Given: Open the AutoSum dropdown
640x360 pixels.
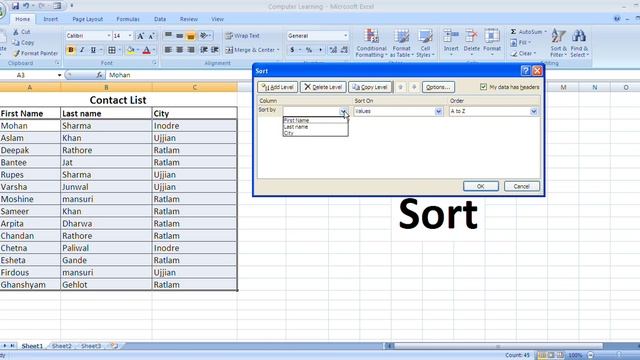Looking at the screenshot, I should (x=545, y=32).
